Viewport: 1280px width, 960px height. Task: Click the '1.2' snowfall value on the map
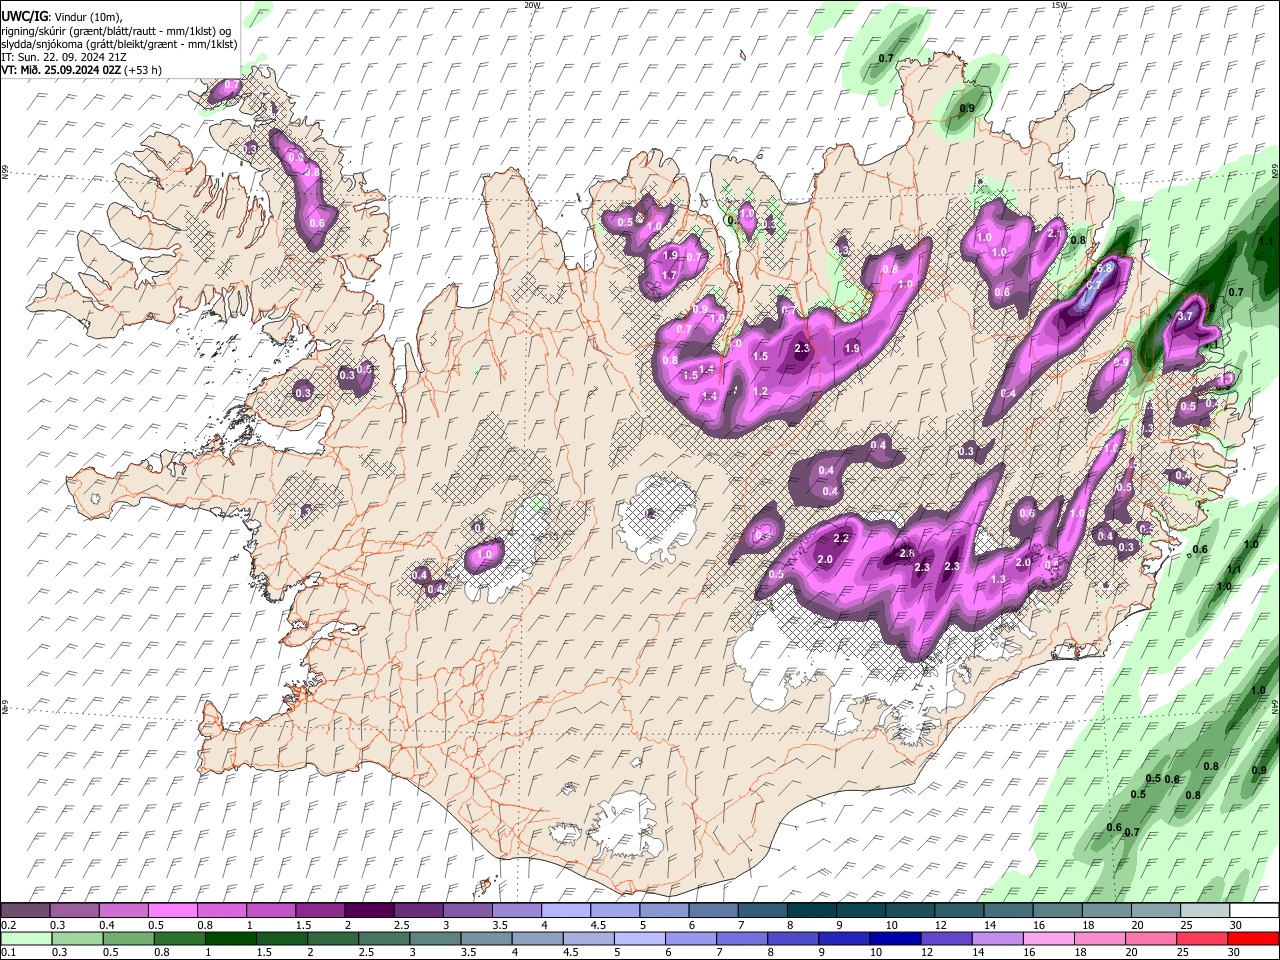pyautogui.click(x=759, y=391)
